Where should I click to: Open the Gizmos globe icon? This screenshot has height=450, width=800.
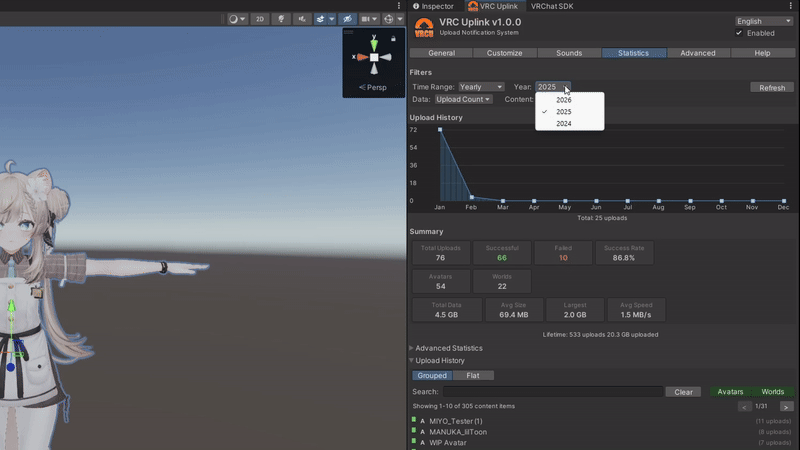(x=389, y=19)
